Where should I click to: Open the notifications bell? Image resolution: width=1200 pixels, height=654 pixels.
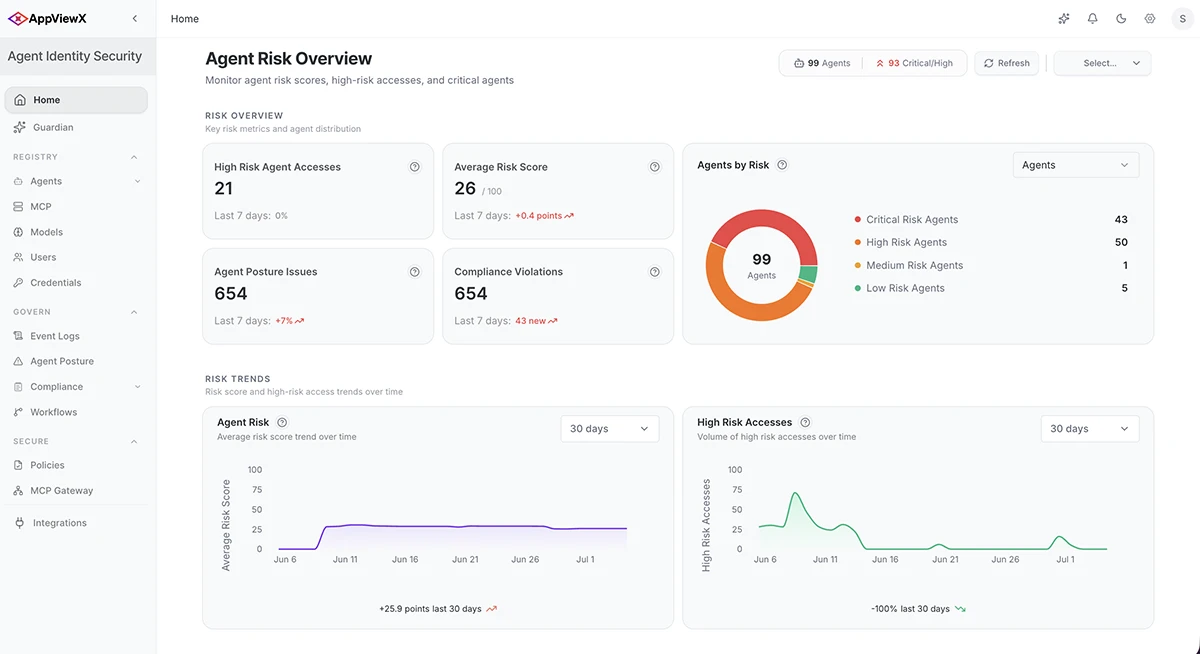point(1093,18)
